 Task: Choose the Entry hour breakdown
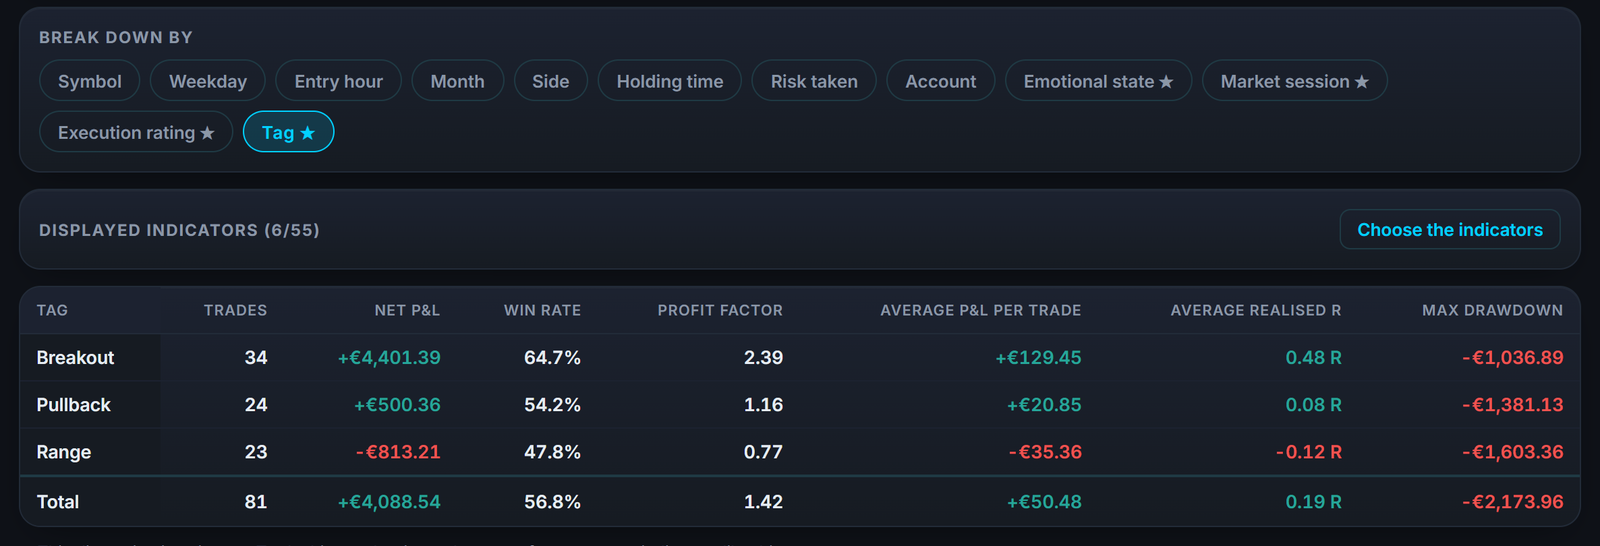pyautogui.click(x=338, y=81)
